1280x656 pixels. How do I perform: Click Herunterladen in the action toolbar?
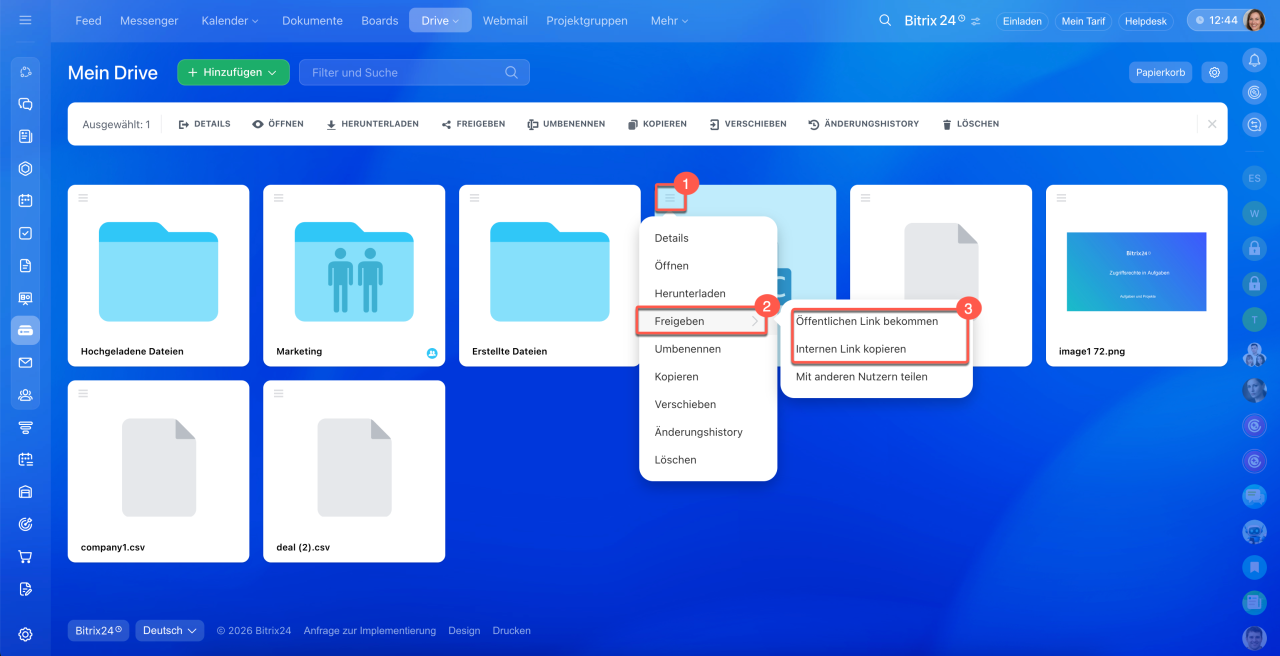point(372,124)
